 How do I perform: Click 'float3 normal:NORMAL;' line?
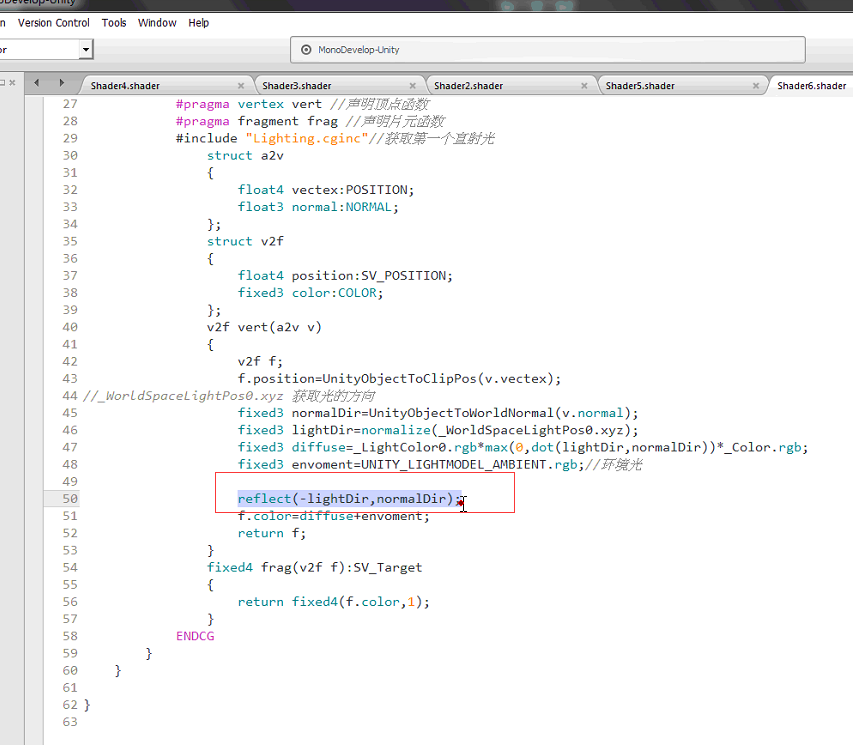(318, 207)
